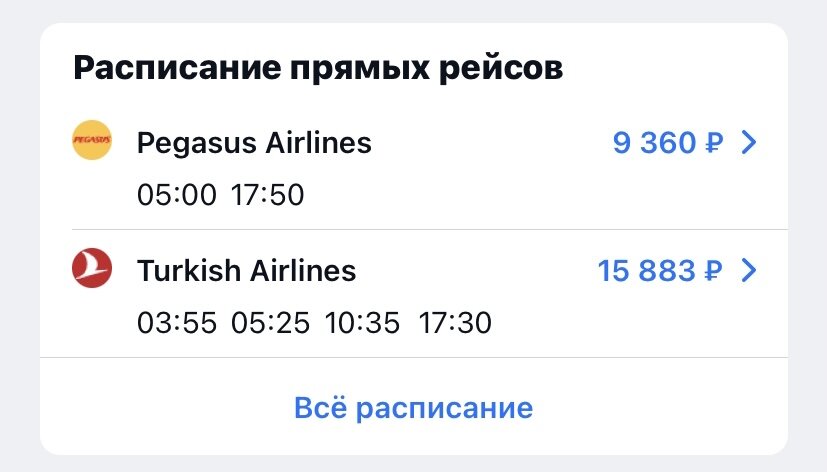Click the divider line between Pegasus and Turkish rows
The width and height of the screenshot is (827, 472).
(x=430, y=229)
